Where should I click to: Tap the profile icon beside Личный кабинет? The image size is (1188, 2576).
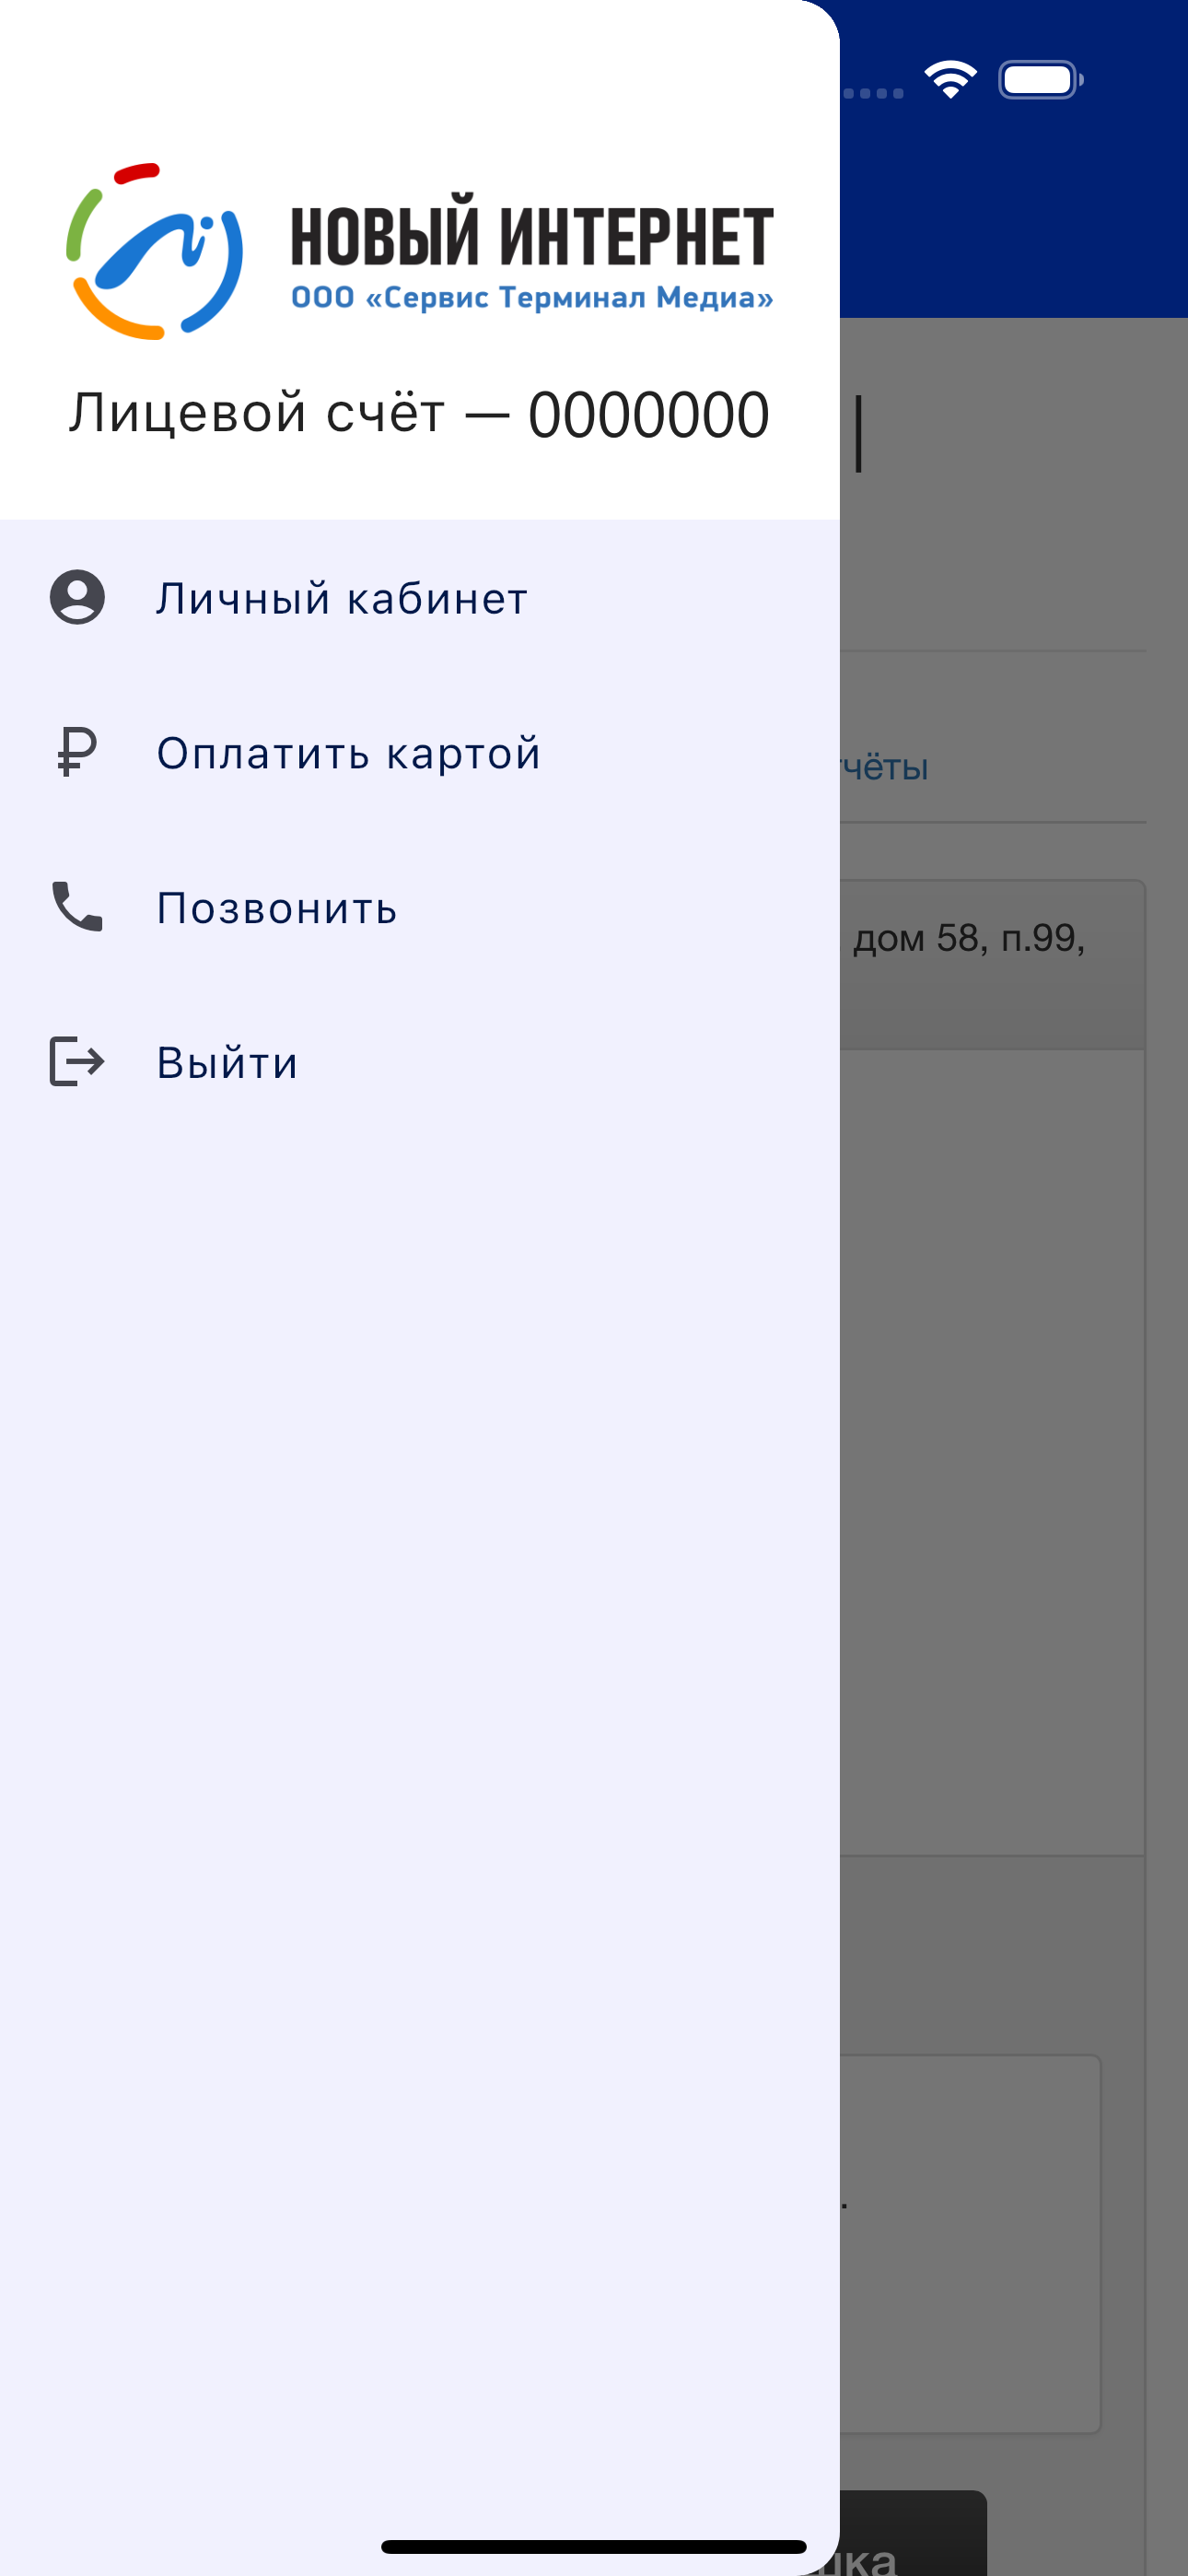pyautogui.click(x=77, y=597)
